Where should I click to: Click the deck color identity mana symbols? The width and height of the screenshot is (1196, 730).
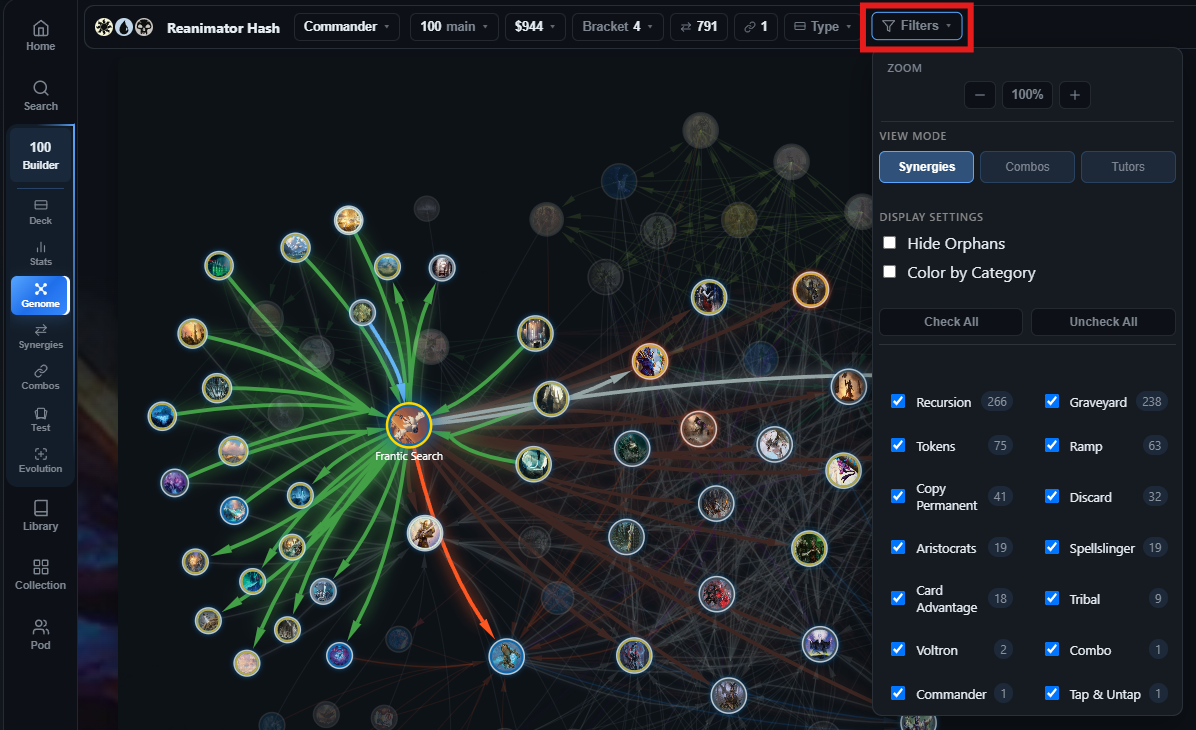pos(124,27)
